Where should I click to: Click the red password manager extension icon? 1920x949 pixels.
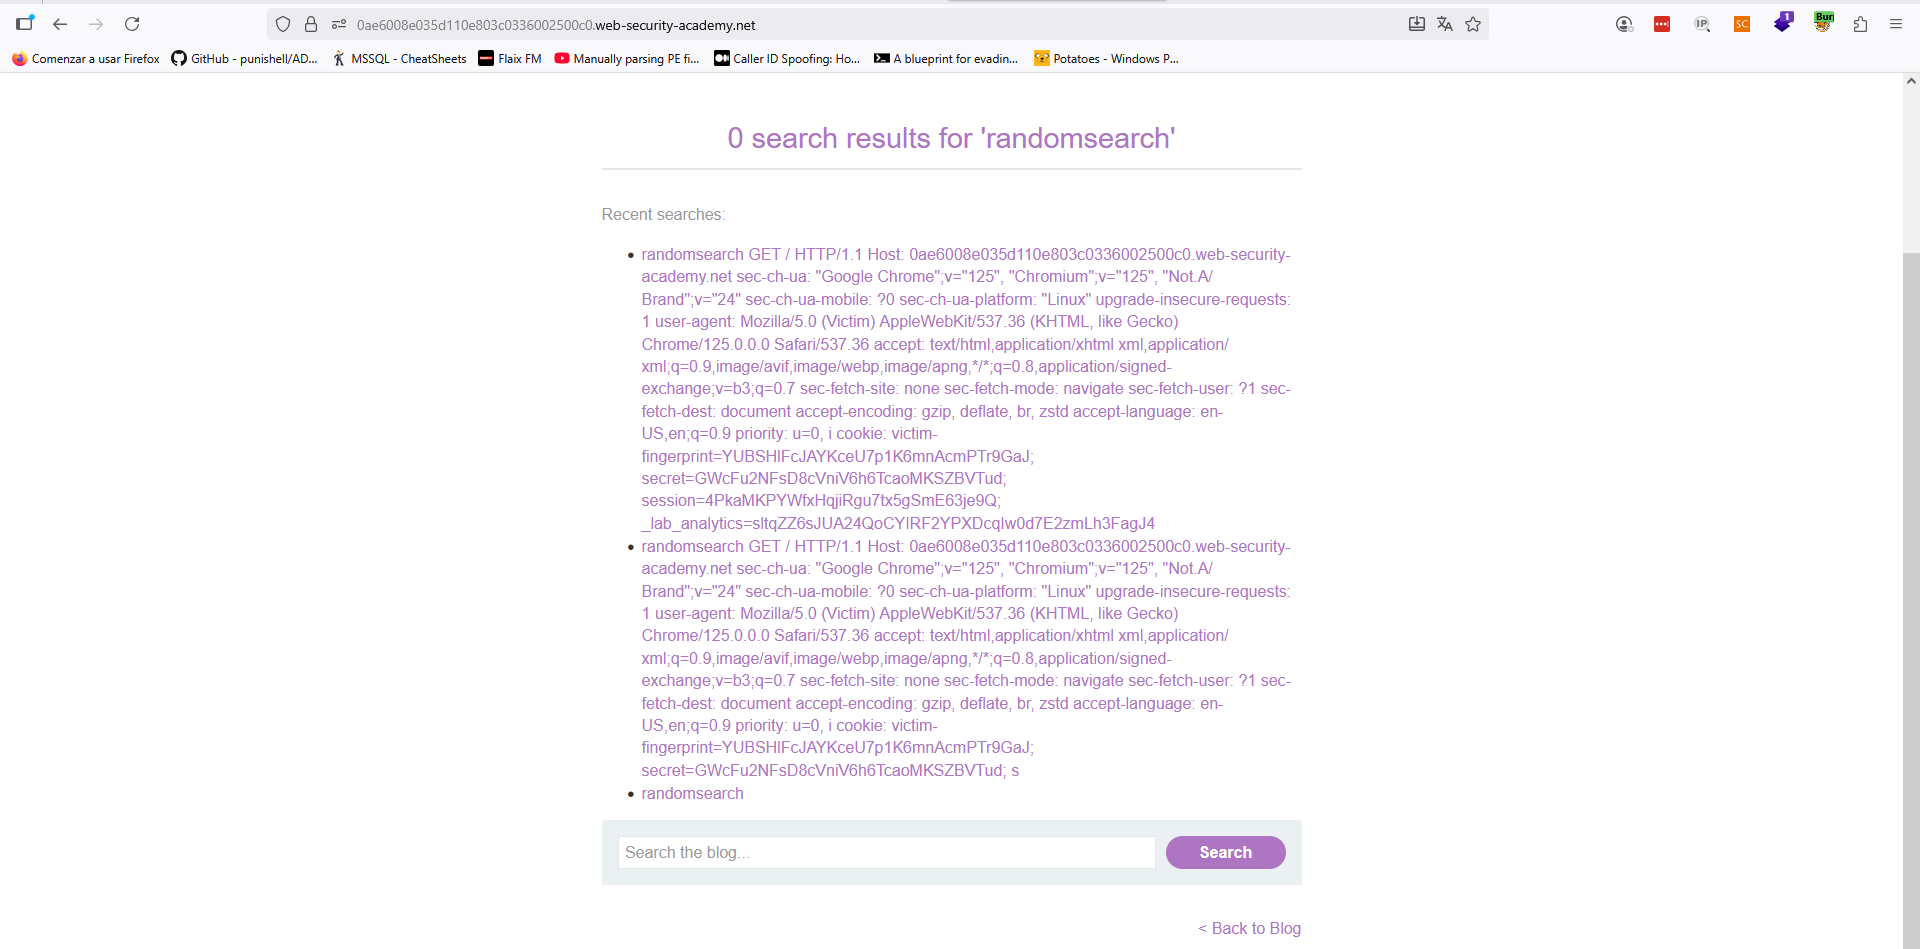click(1662, 24)
